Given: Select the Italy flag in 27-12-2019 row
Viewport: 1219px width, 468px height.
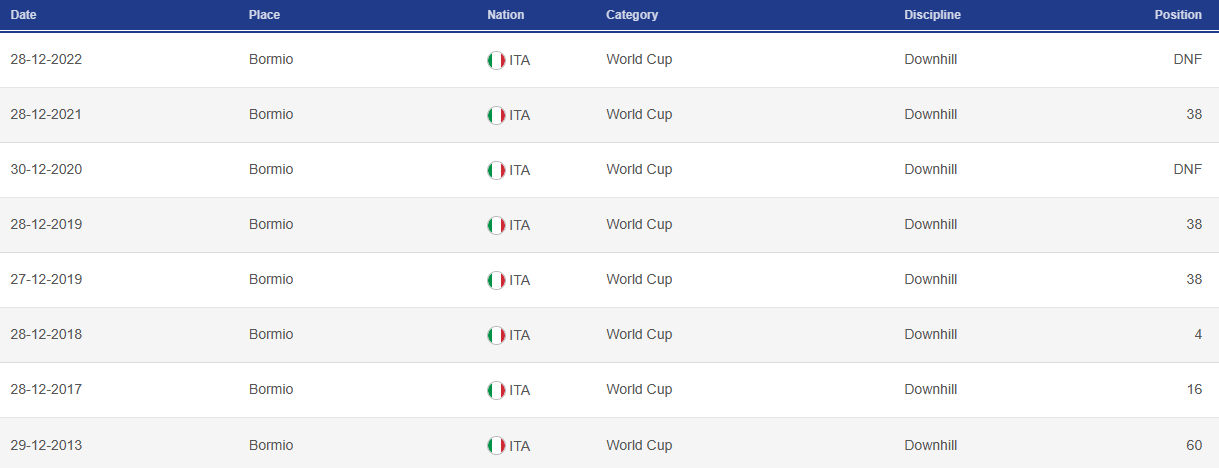Looking at the screenshot, I should point(496,280).
